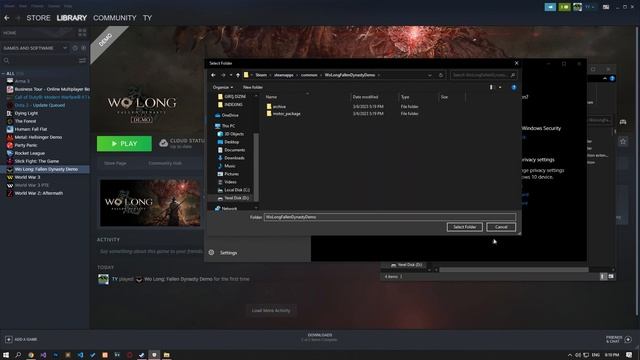Click the Folder name input field
Image resolution: width=640 pixels, height=360 pixels.
[x=390, y=217]
